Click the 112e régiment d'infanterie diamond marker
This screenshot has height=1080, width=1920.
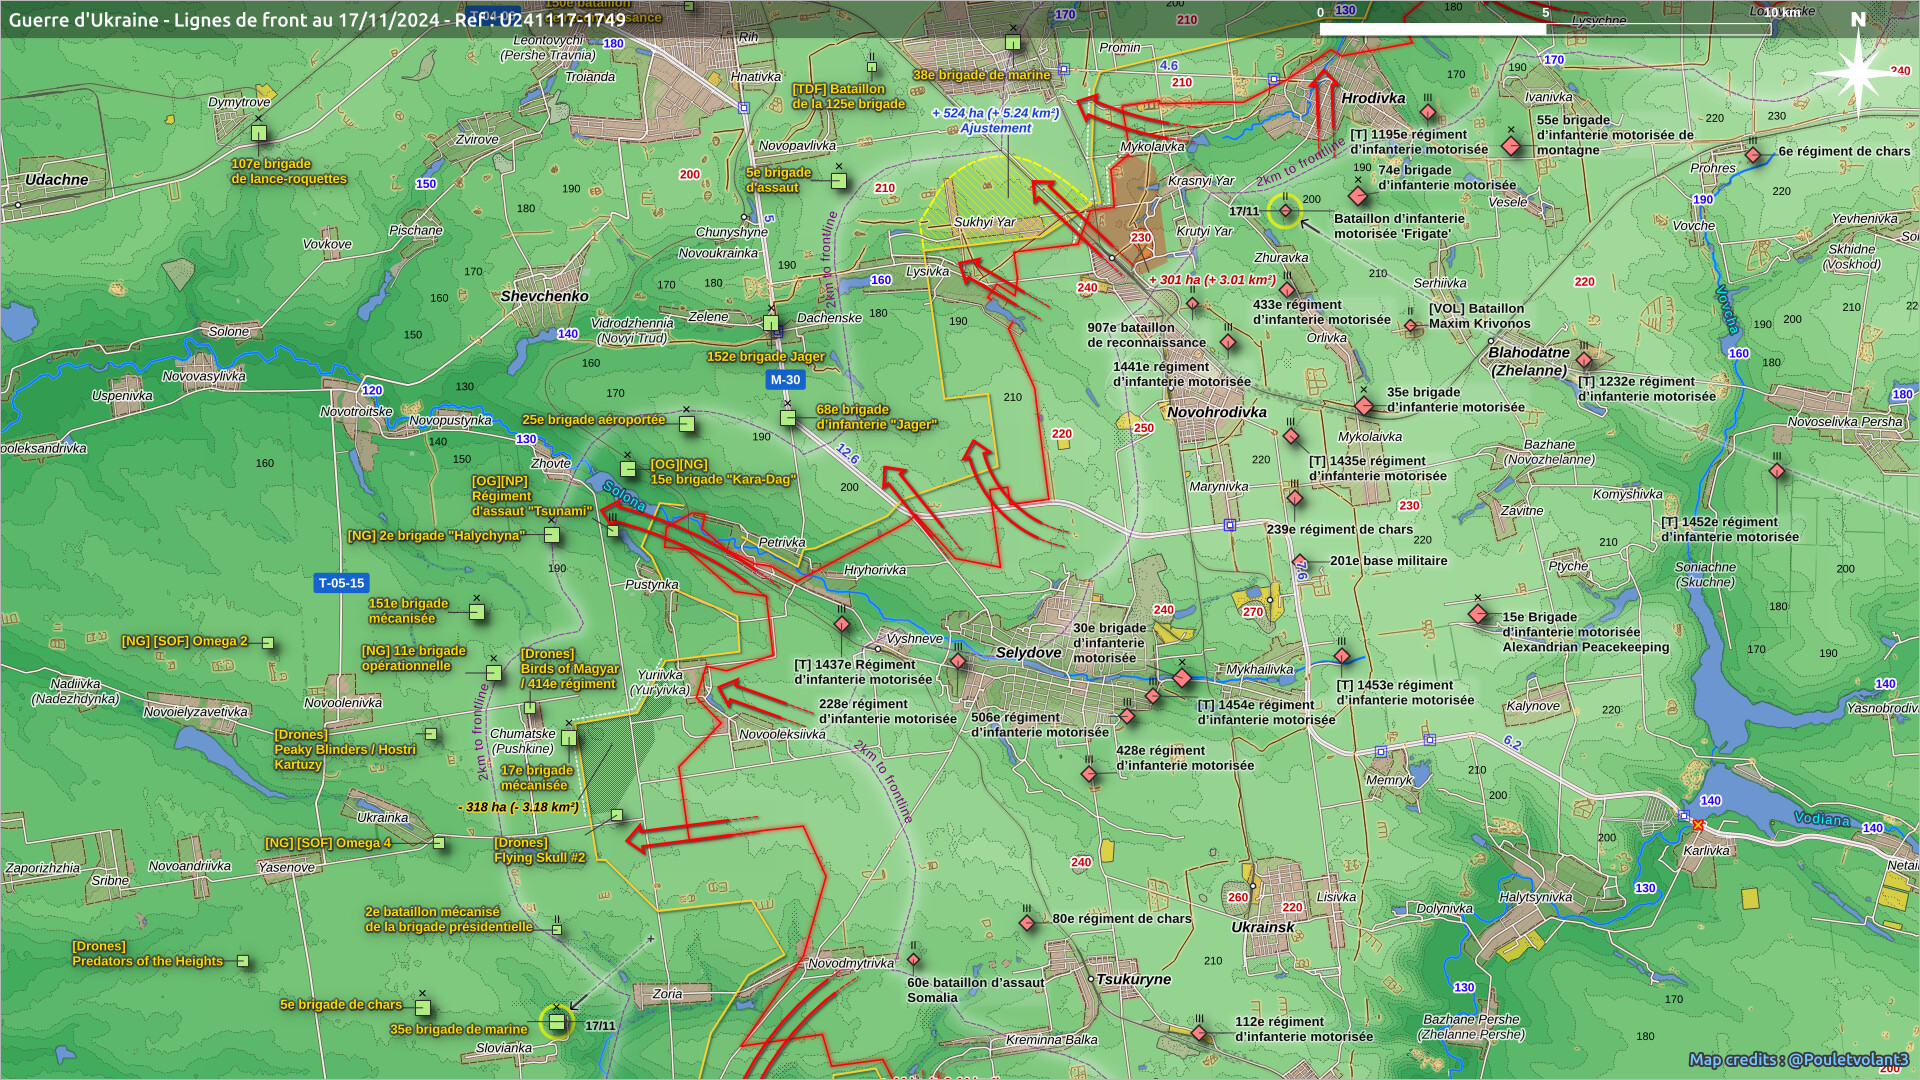click(x=1199, y=1032)
